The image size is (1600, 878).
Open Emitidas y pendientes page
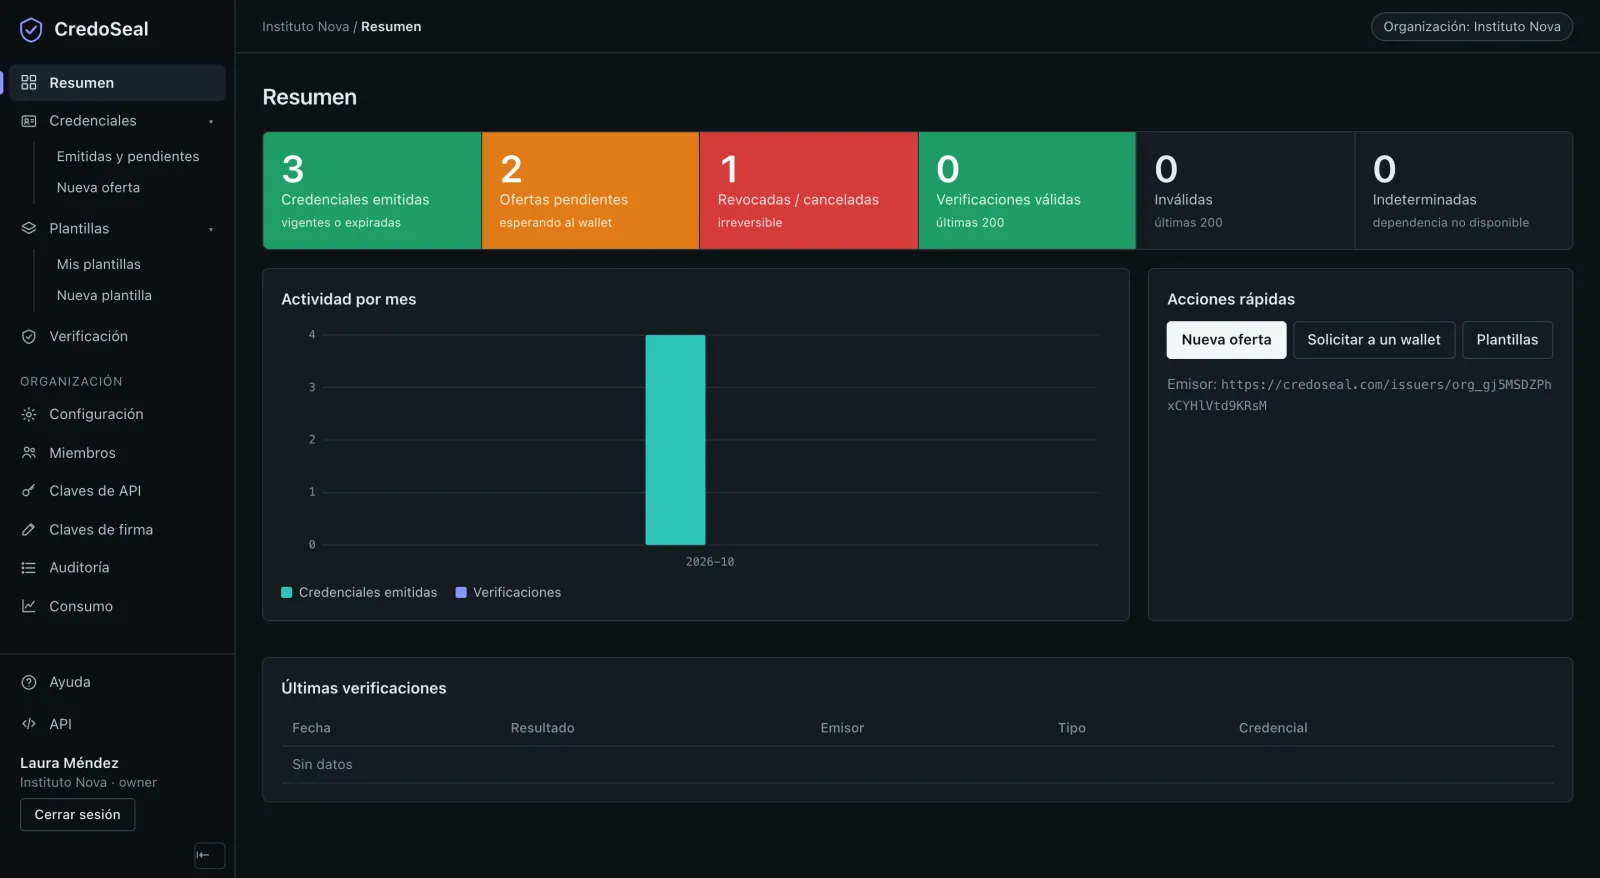tap(128, 157)
